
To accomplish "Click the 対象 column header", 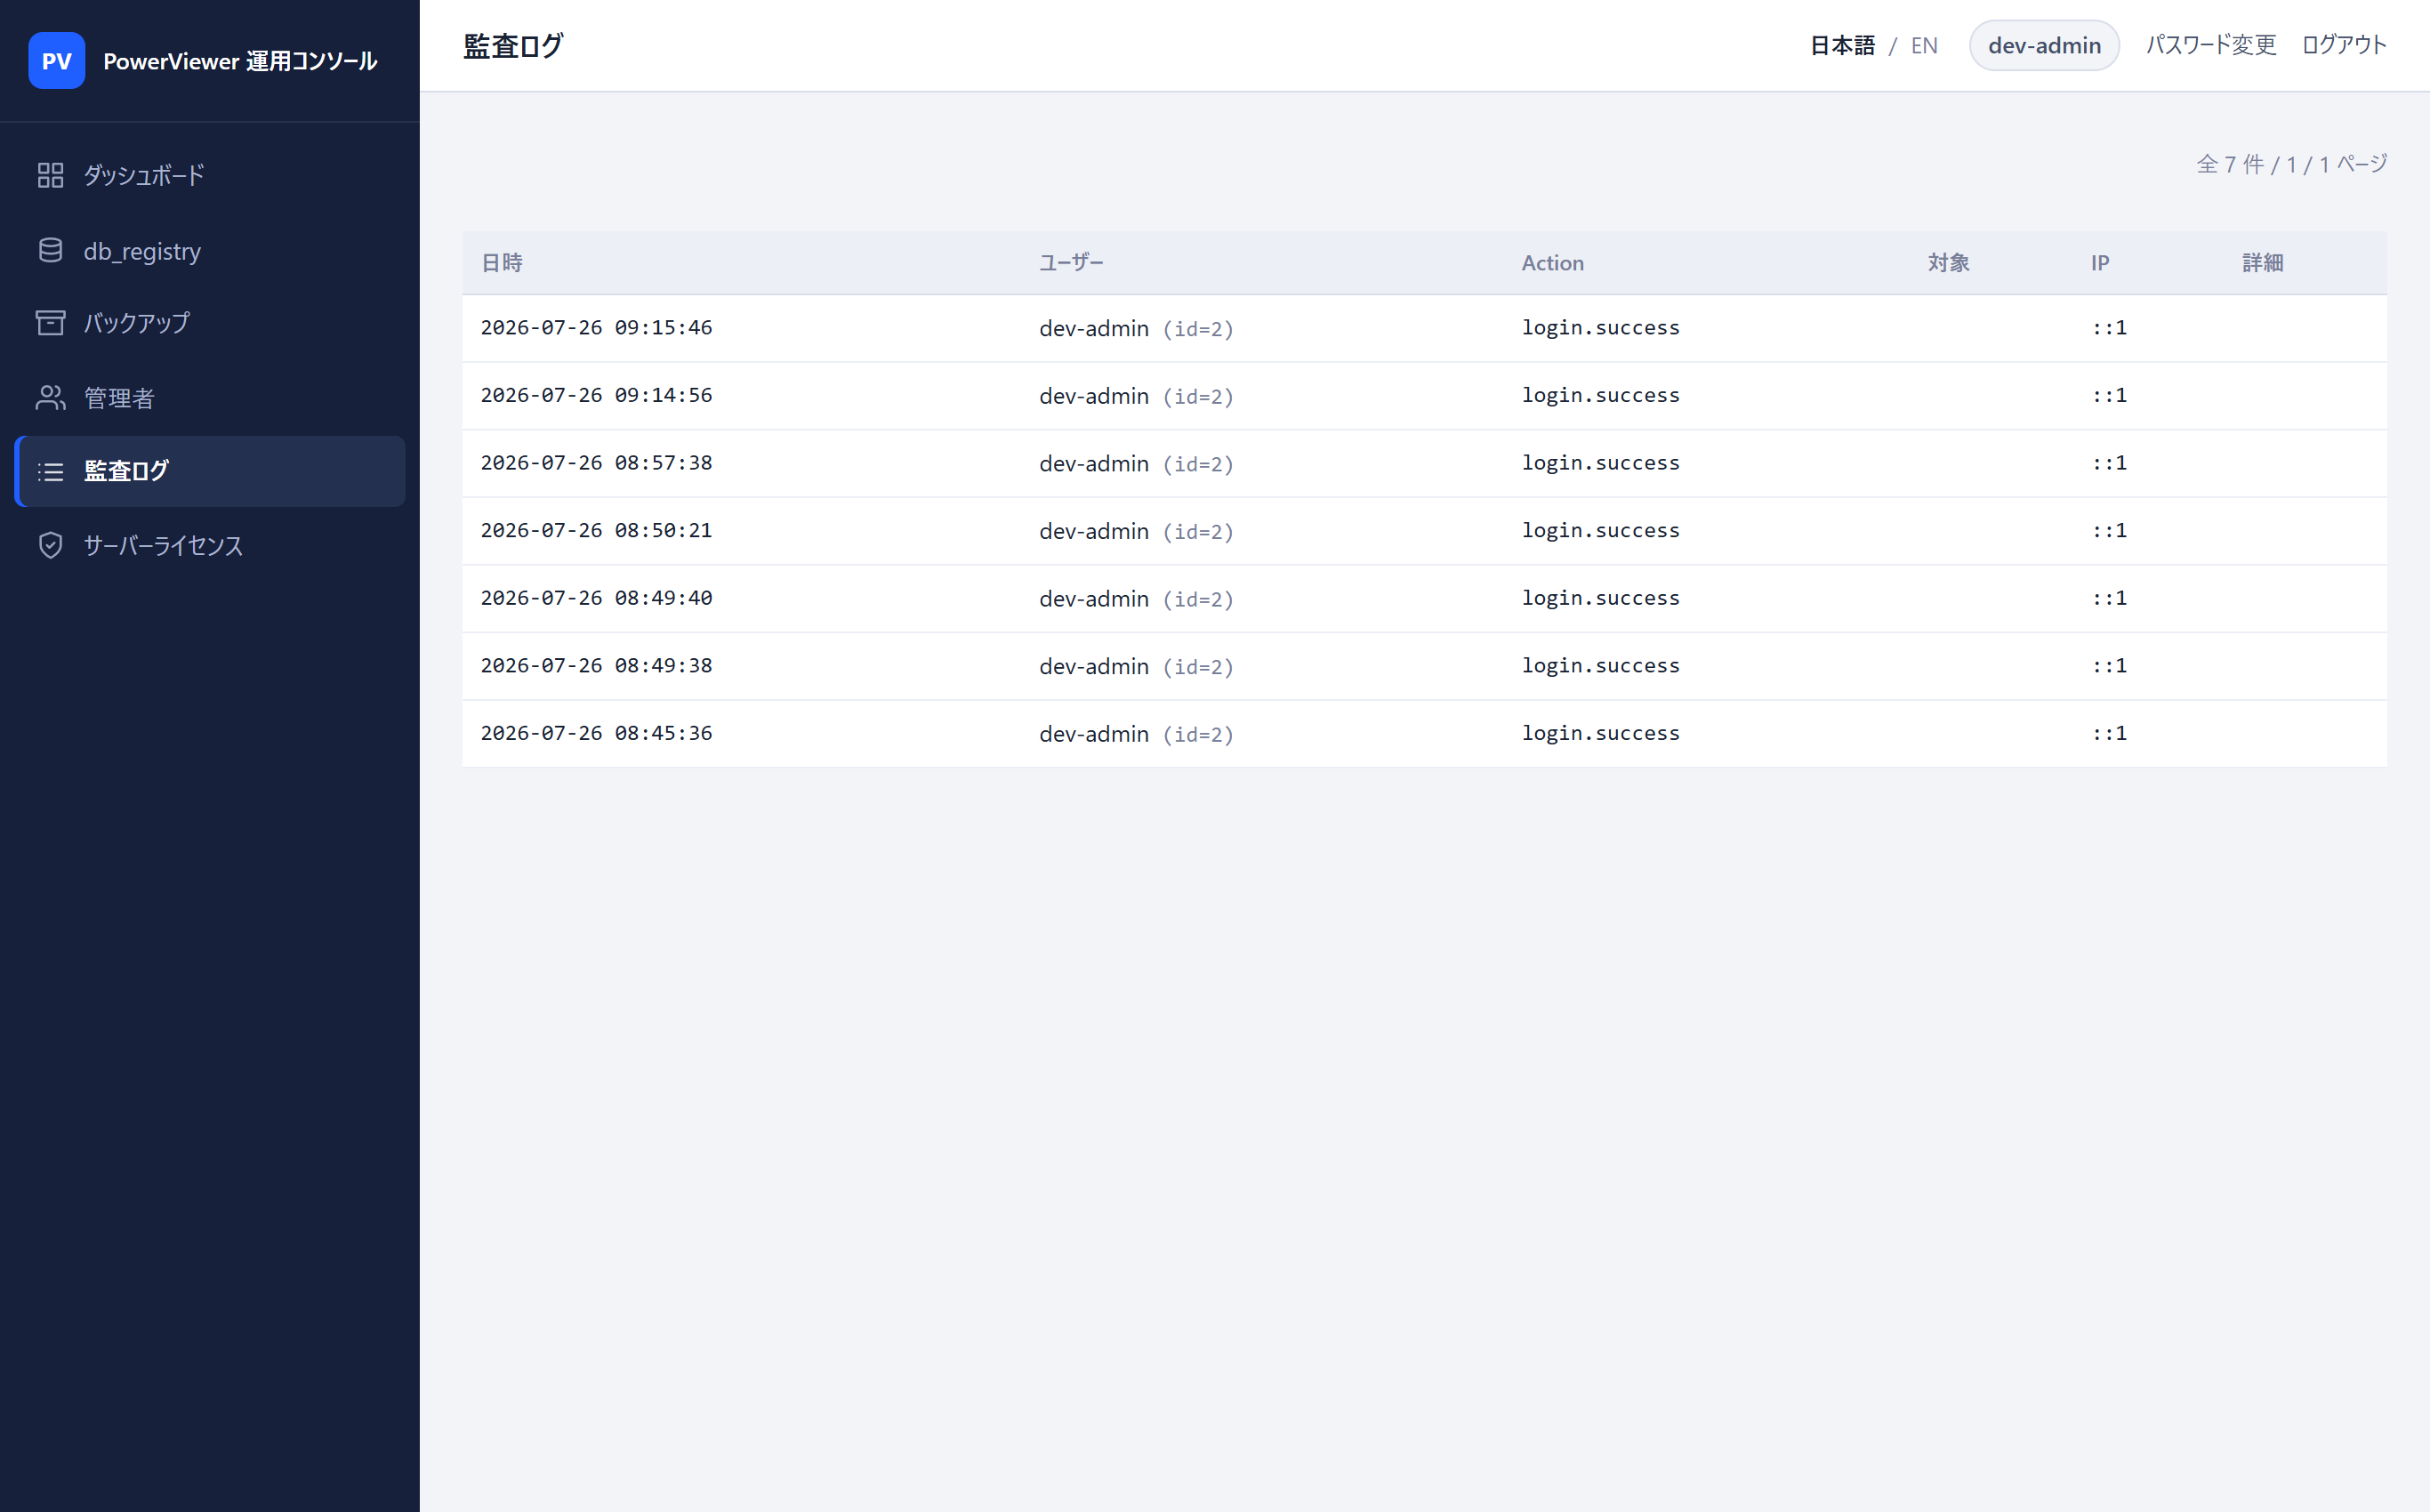I will tap(1949, 263).
